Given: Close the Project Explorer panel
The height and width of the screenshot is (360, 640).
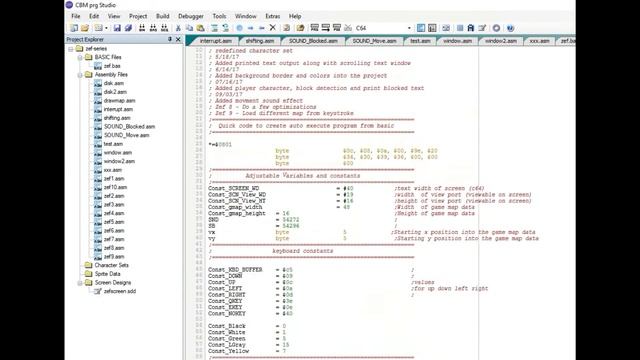Looking at the screenshot, I should [x=178, y=39].
